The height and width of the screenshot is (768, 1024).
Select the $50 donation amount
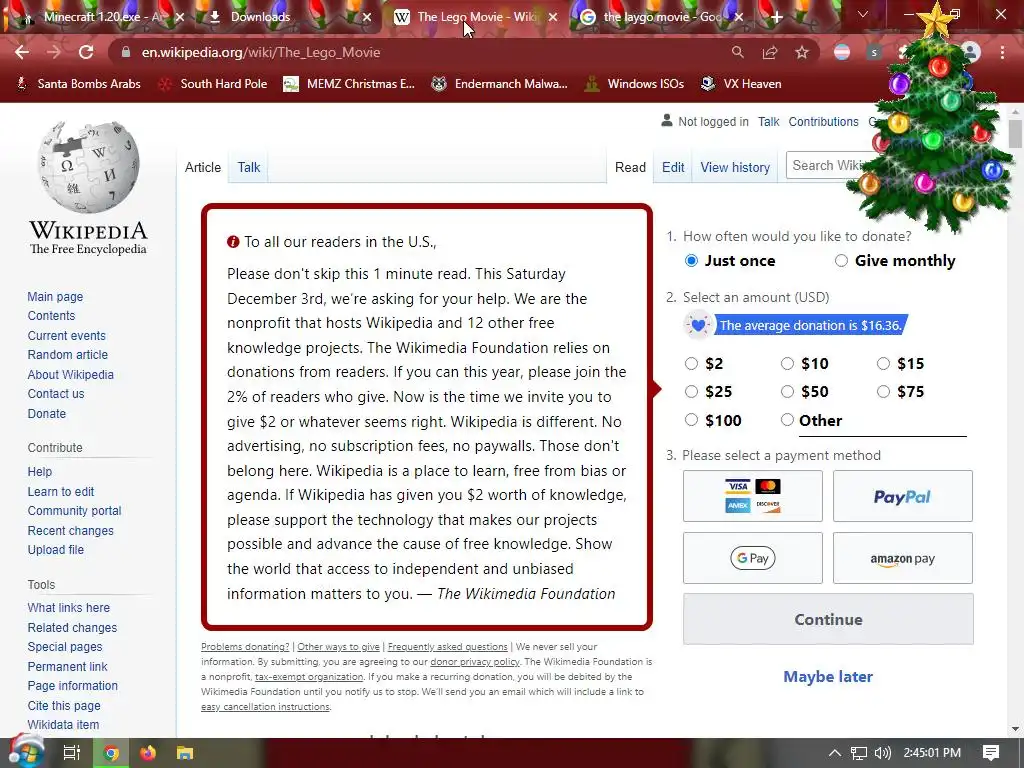click(x=788, y=391)
